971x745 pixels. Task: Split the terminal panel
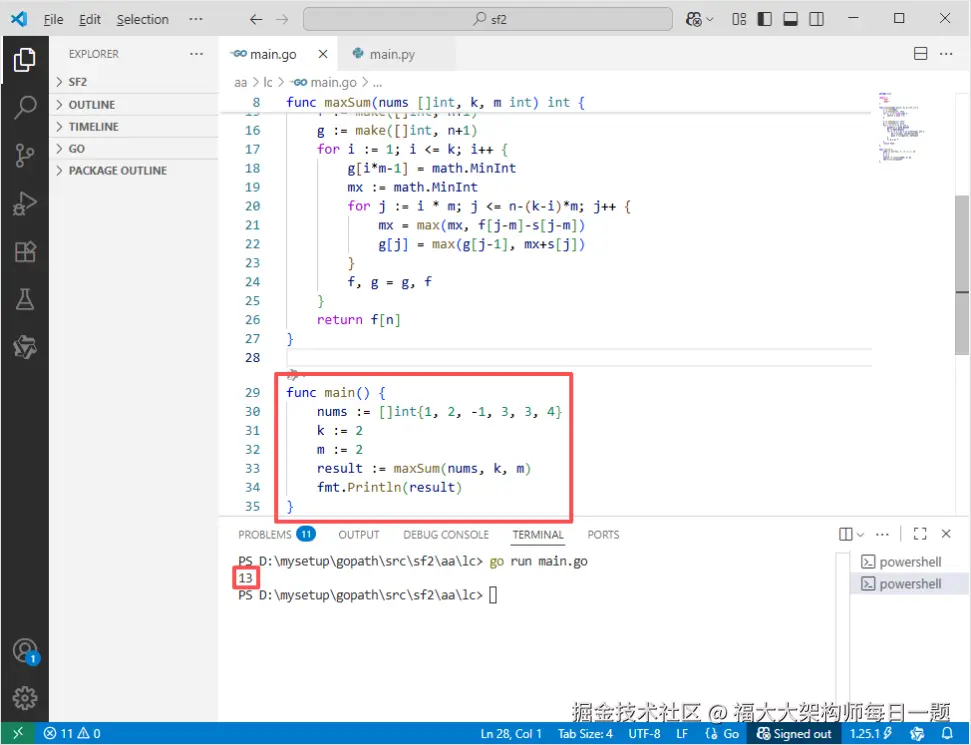click(x=845, y=534)
